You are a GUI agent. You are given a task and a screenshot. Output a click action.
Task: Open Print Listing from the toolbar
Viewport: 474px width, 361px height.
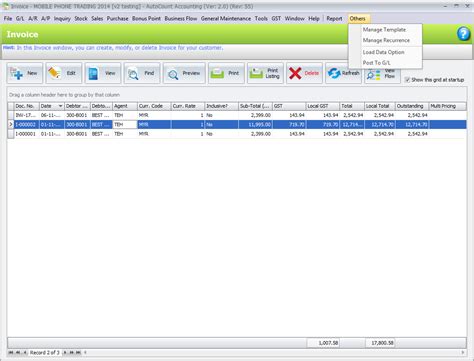[x=265, y=73]
